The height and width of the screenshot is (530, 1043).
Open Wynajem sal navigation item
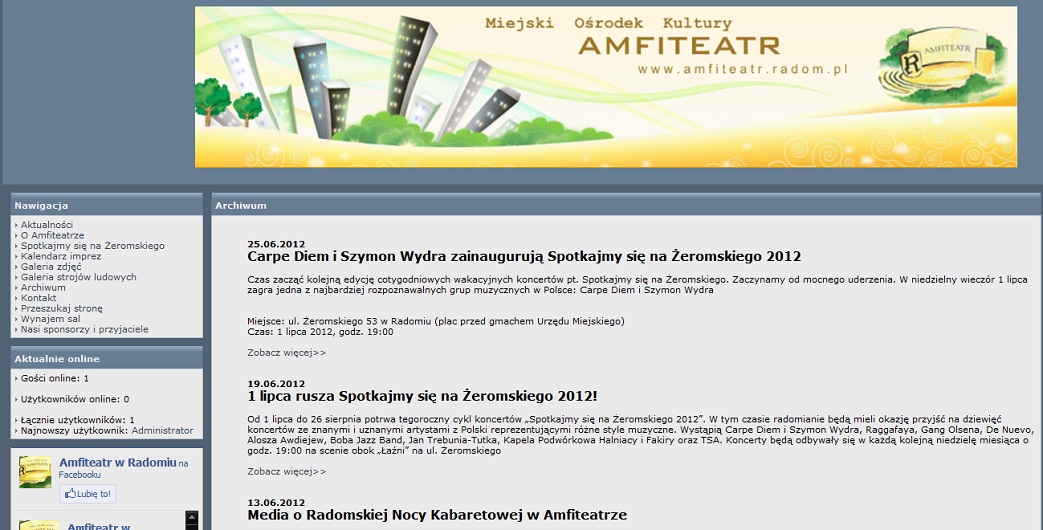pos(51,319)
